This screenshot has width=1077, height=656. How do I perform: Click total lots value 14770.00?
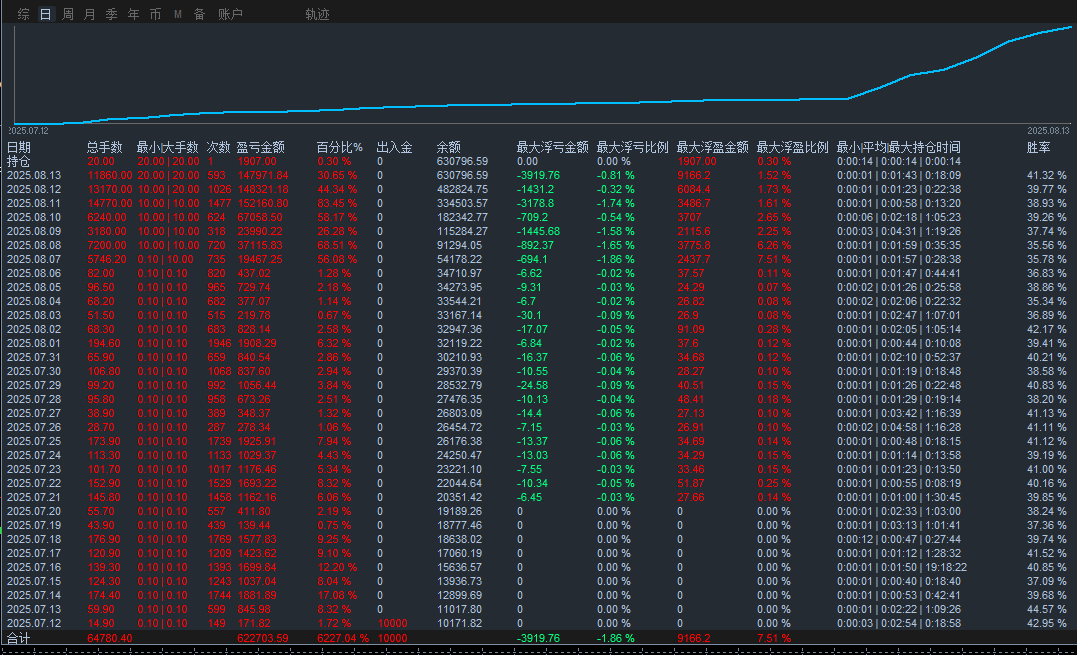(x=110, y=203)
